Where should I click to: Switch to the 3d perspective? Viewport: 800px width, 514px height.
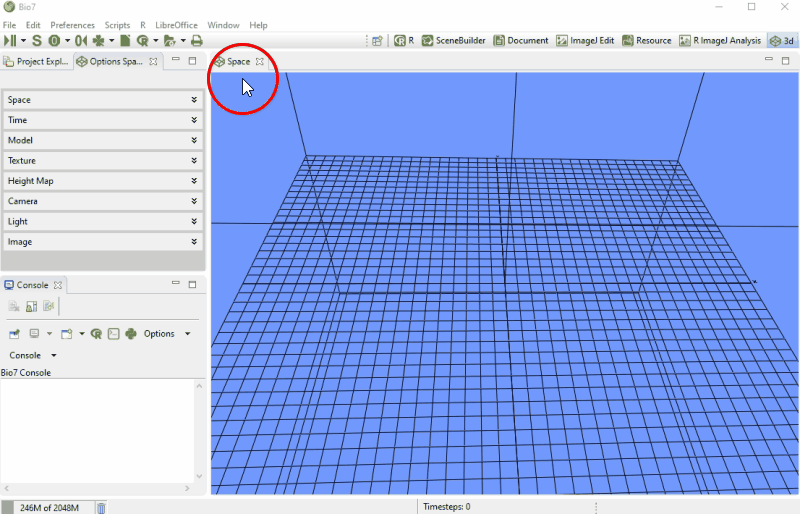pos(782,41)
